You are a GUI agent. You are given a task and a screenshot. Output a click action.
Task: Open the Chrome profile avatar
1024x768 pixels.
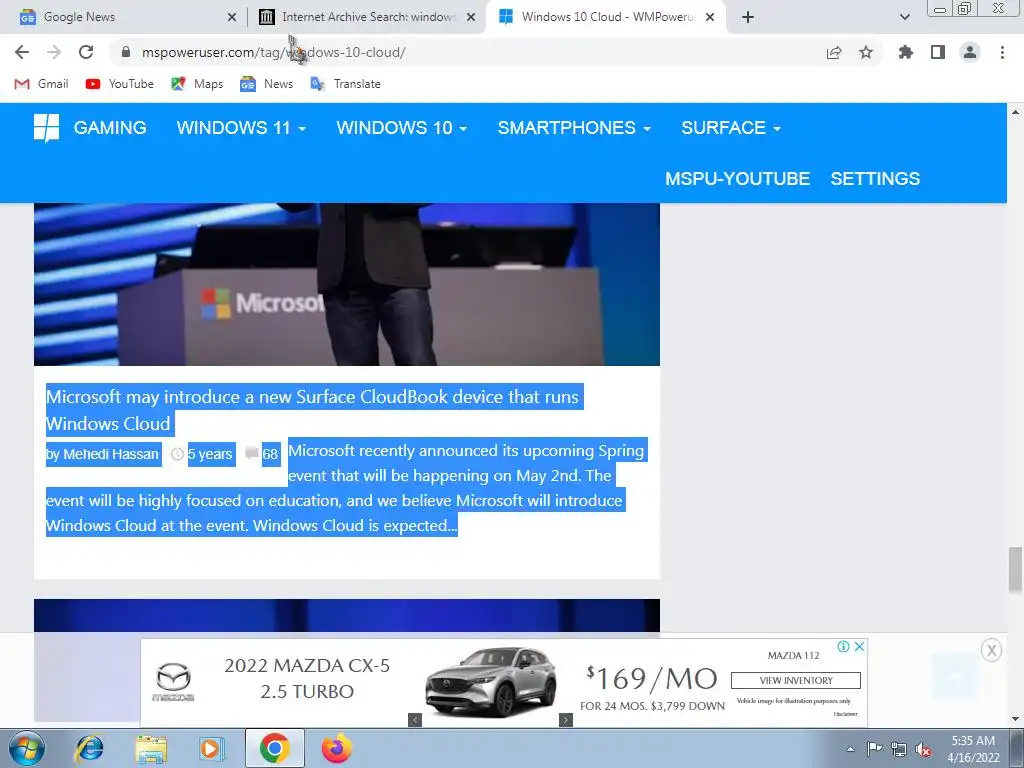click(970, 52)
